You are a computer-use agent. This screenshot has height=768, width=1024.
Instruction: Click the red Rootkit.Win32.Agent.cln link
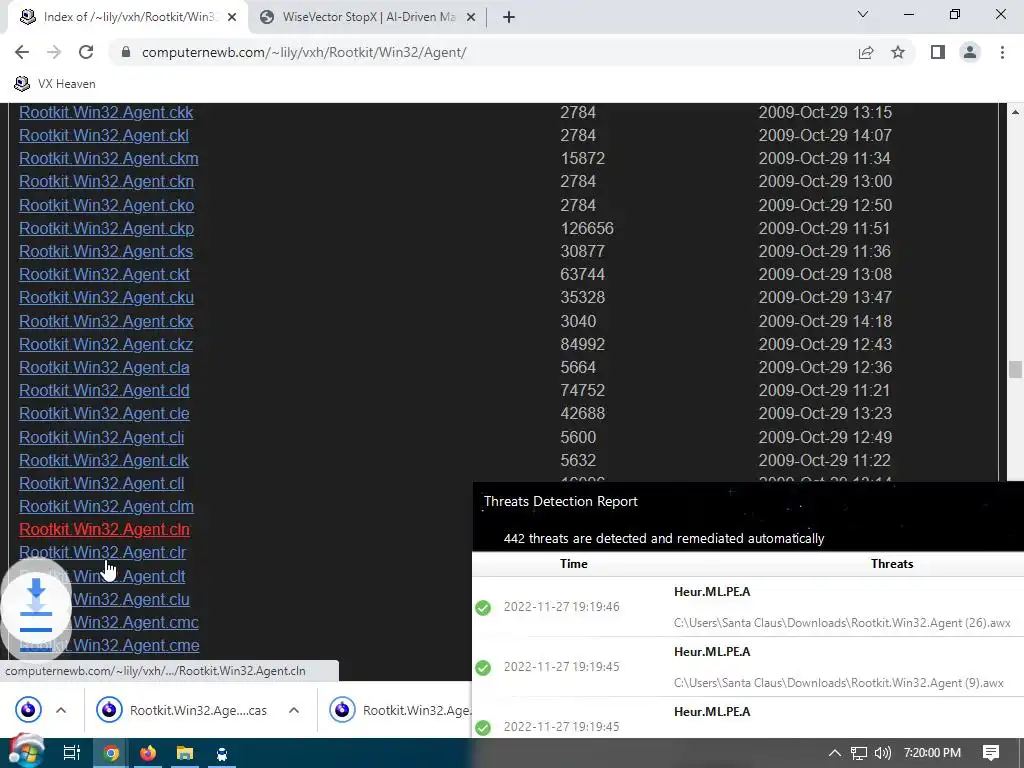pyautogui.click(x=104, y=529)
